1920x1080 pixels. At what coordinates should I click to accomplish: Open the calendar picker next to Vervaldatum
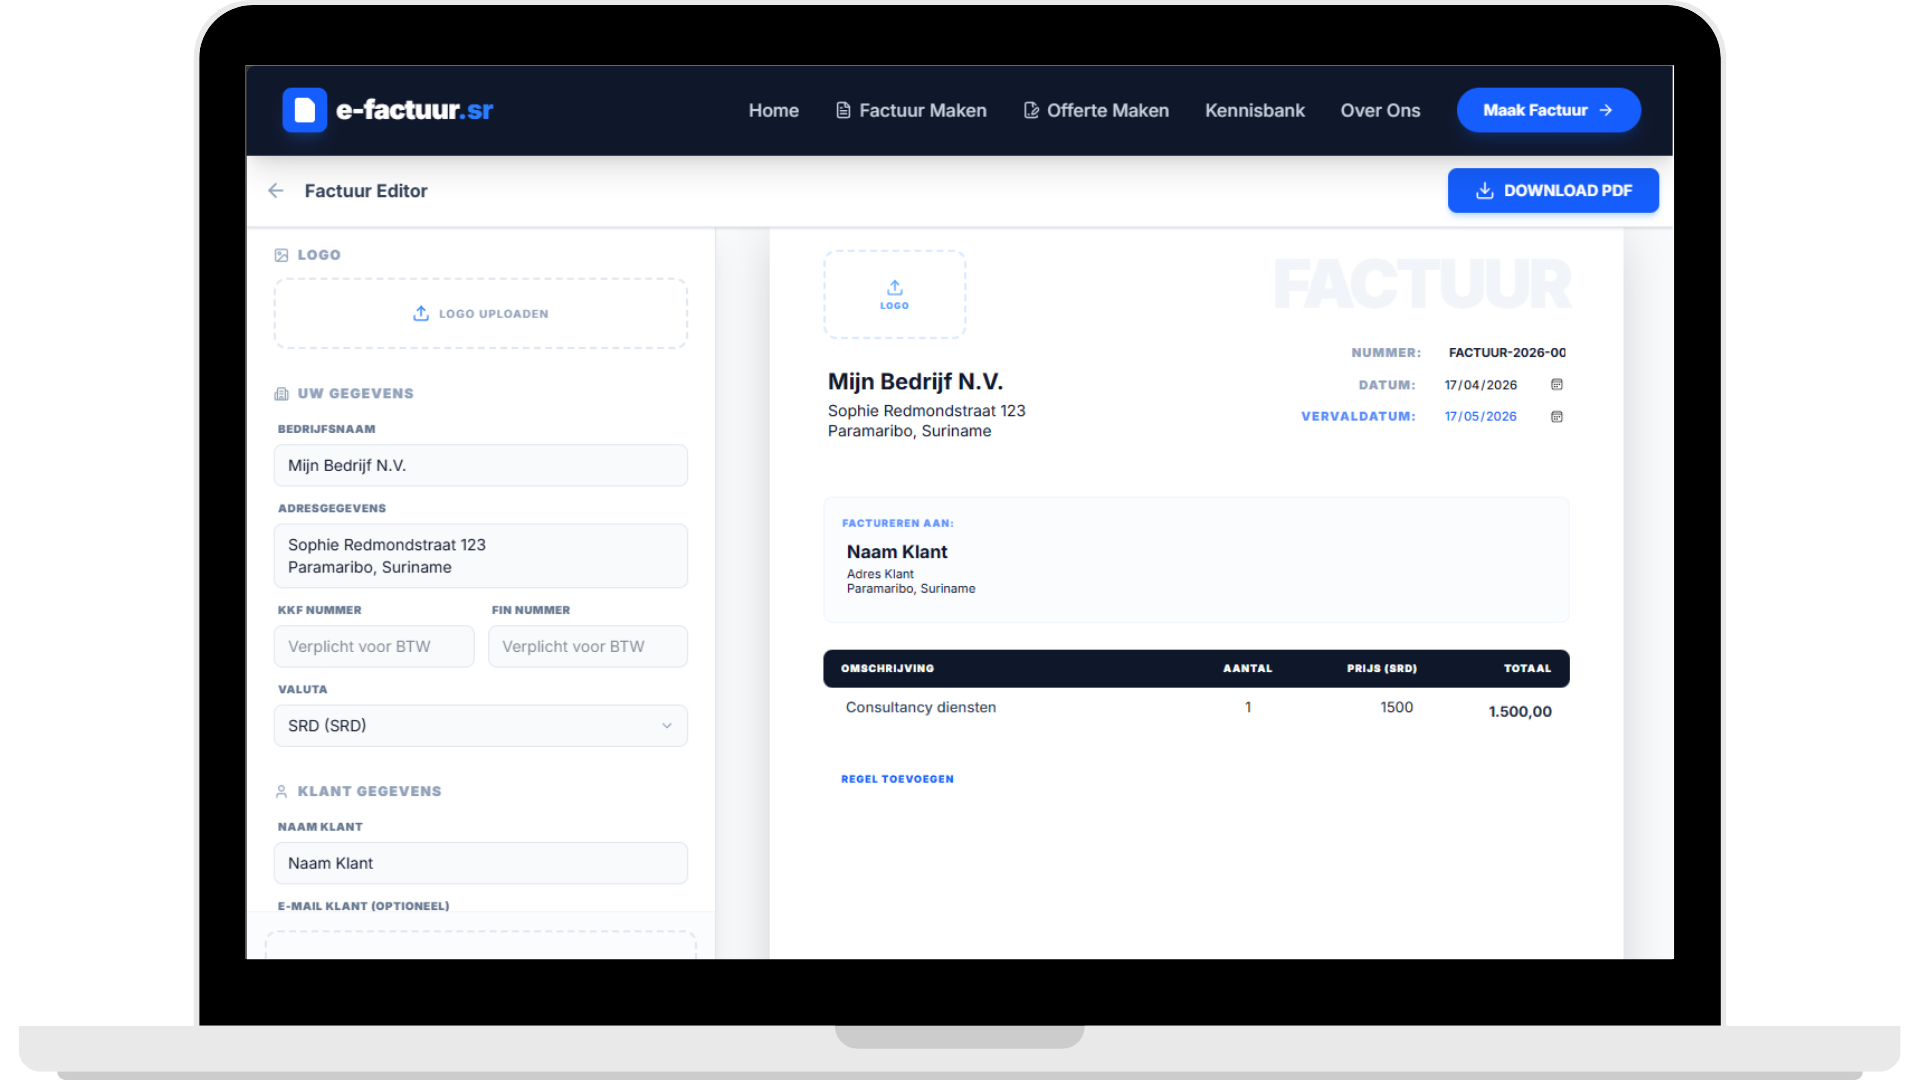(1556, 417)
